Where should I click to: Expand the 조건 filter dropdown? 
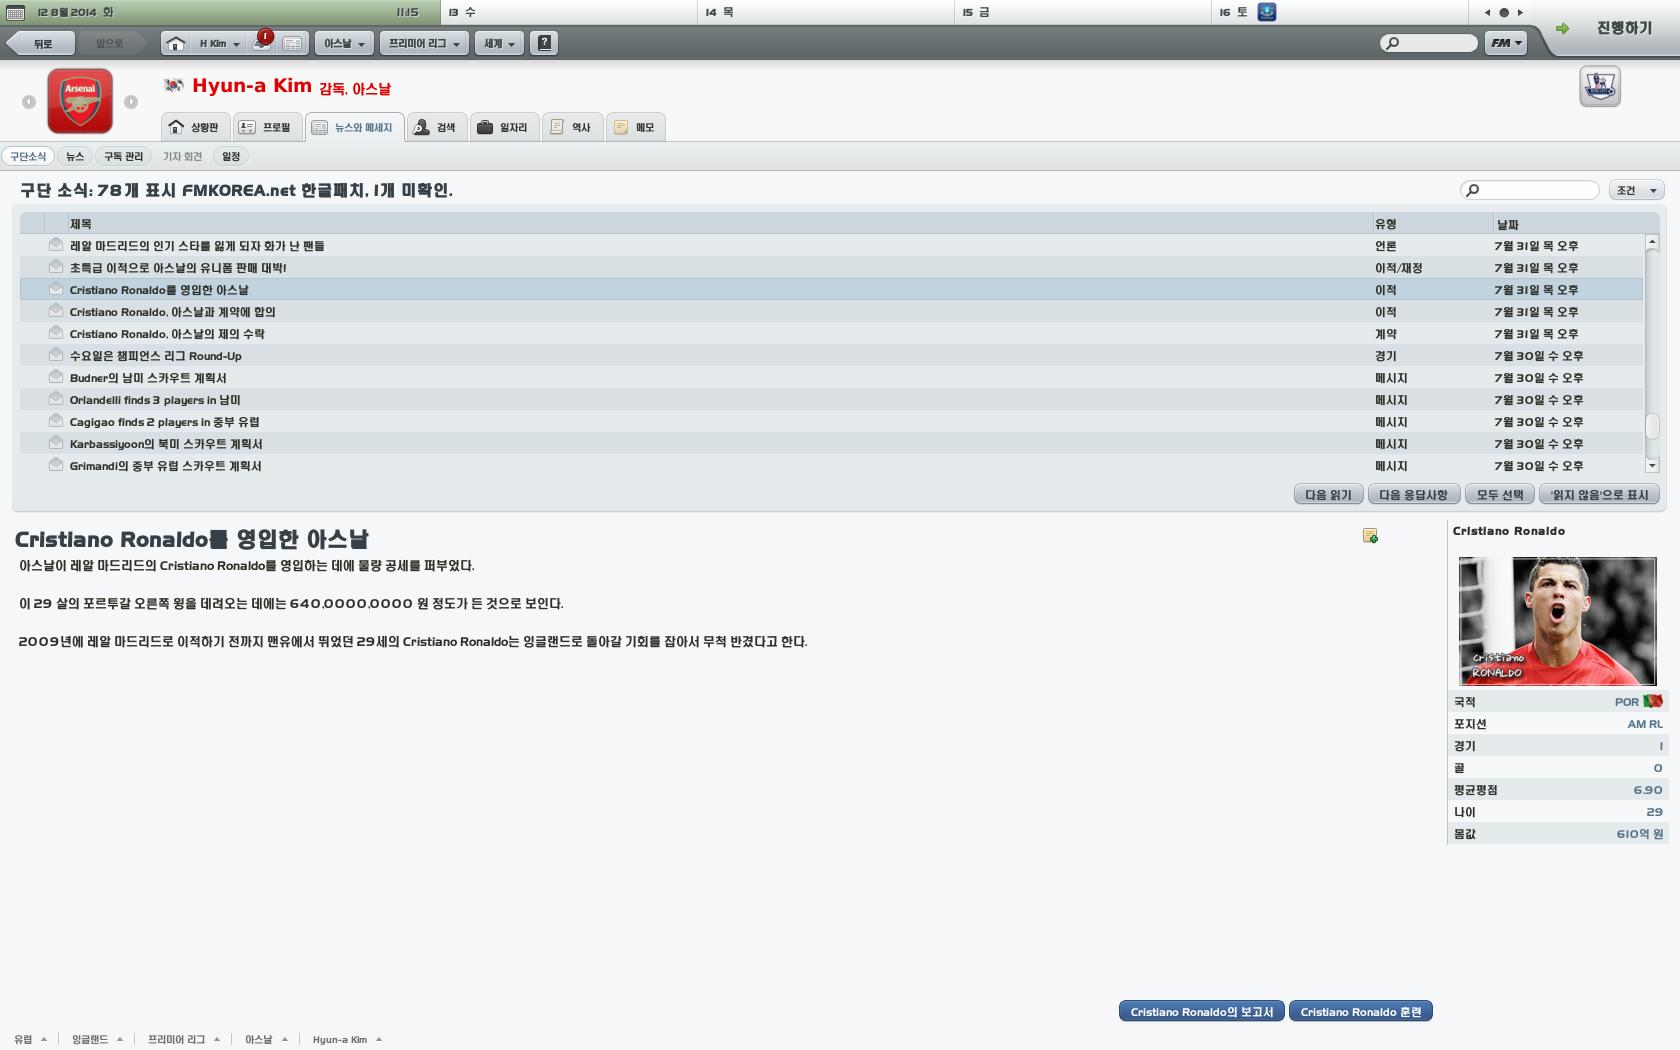pos(1635,190)
